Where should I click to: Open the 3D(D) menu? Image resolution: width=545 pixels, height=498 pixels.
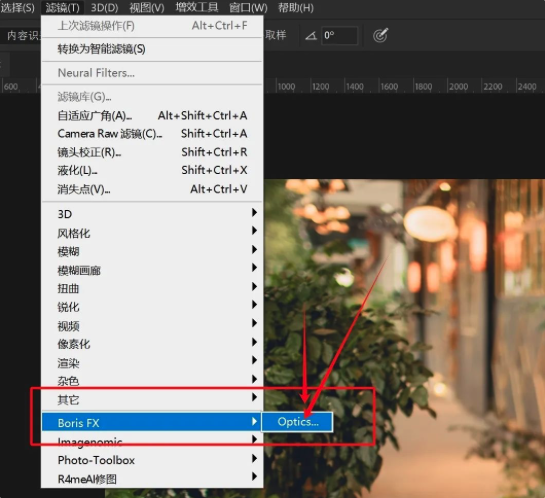104,8
